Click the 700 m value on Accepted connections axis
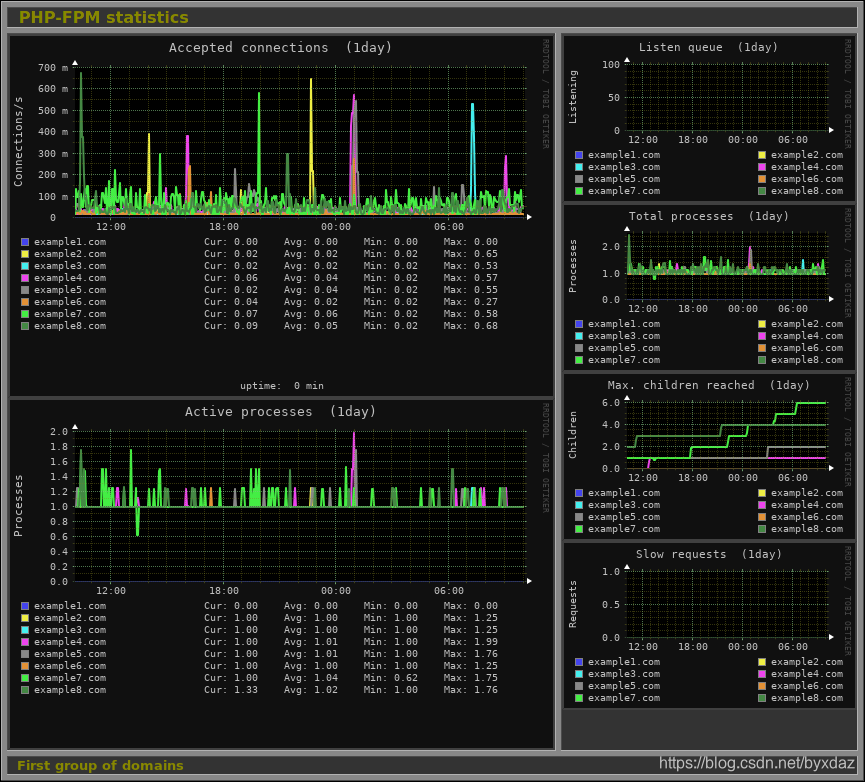Screen dimensions: 865x782 (x=53, y=68)
